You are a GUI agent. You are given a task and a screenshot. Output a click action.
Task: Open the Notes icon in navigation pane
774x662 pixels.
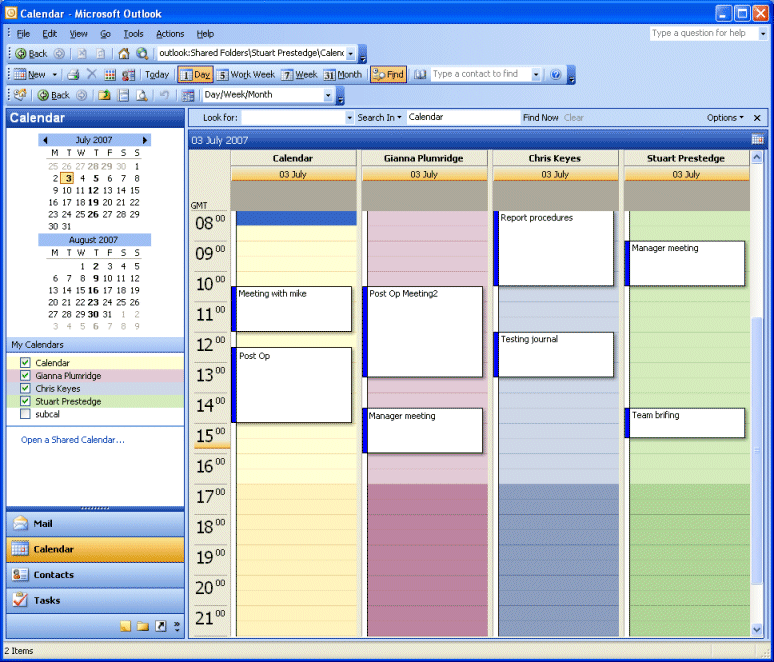pos(125,626)
